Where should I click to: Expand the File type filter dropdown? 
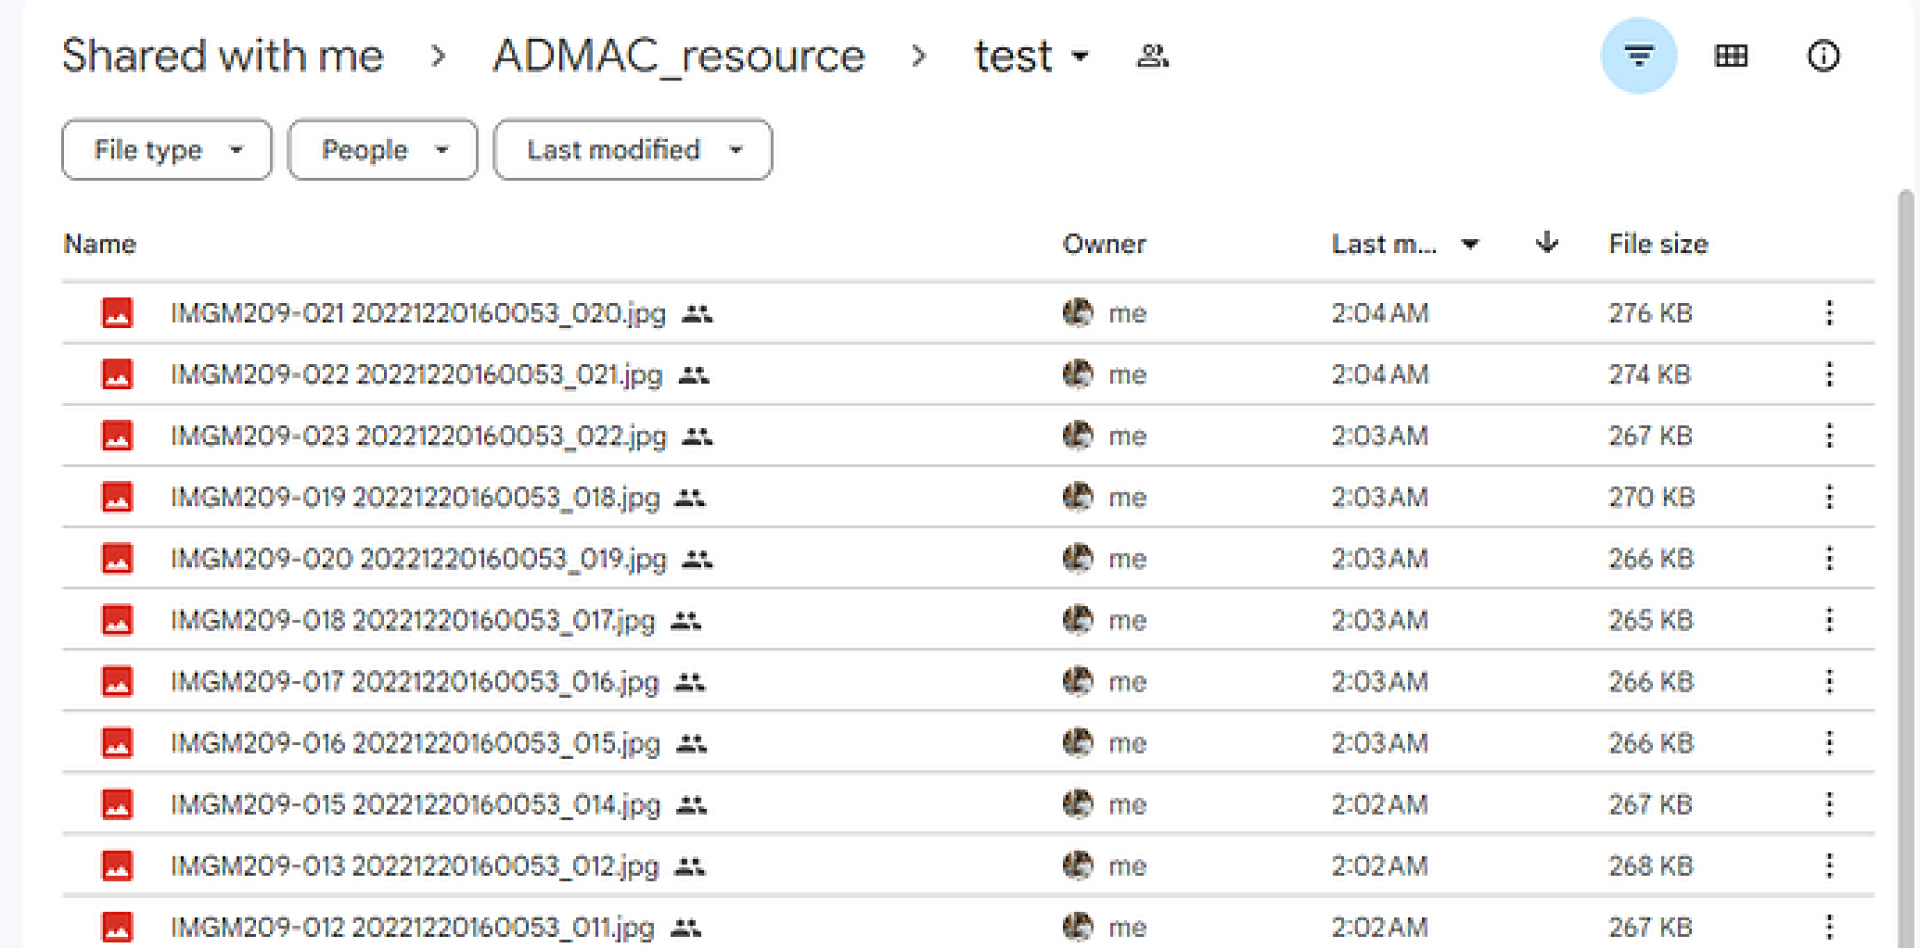pos(167,150)
